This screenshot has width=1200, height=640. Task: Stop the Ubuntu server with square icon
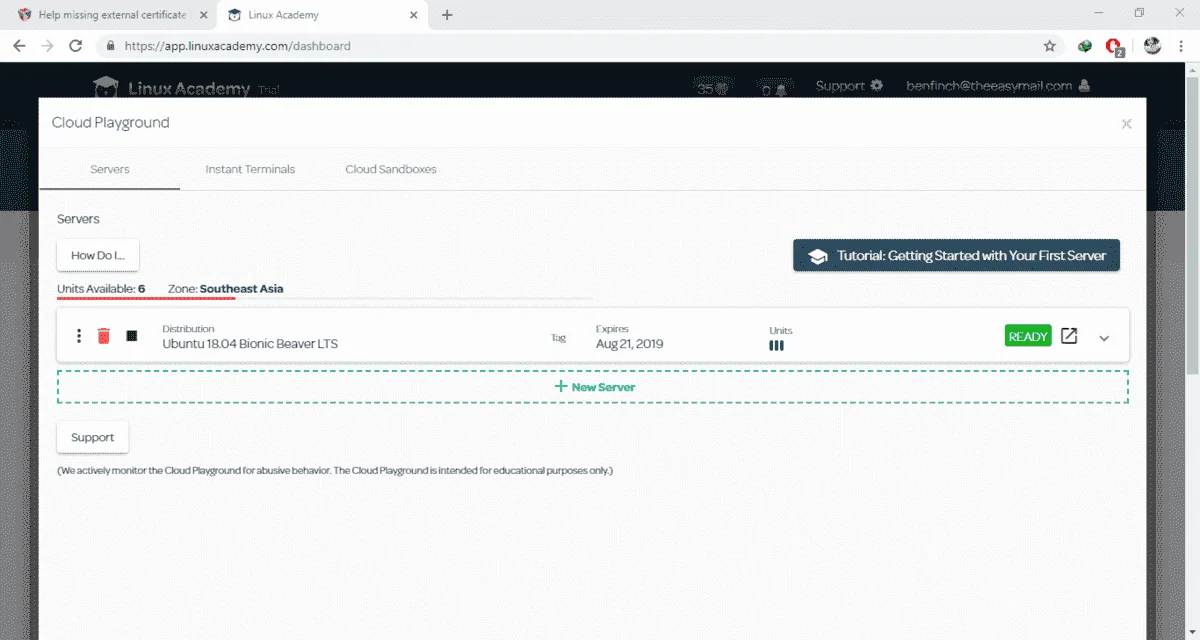tap(132, 336)
